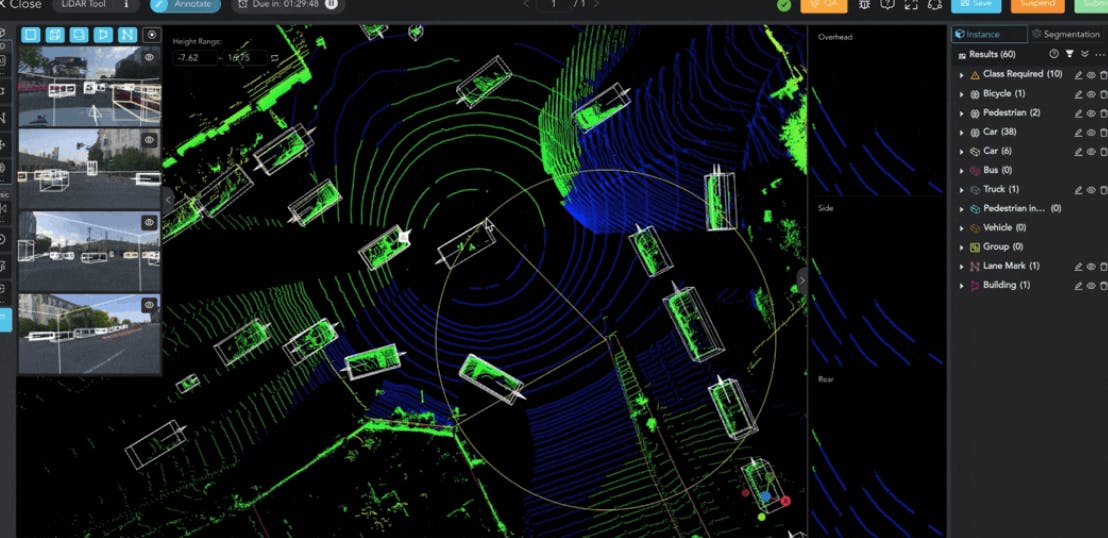Click the Annotate mode button

tap(185, 4)
